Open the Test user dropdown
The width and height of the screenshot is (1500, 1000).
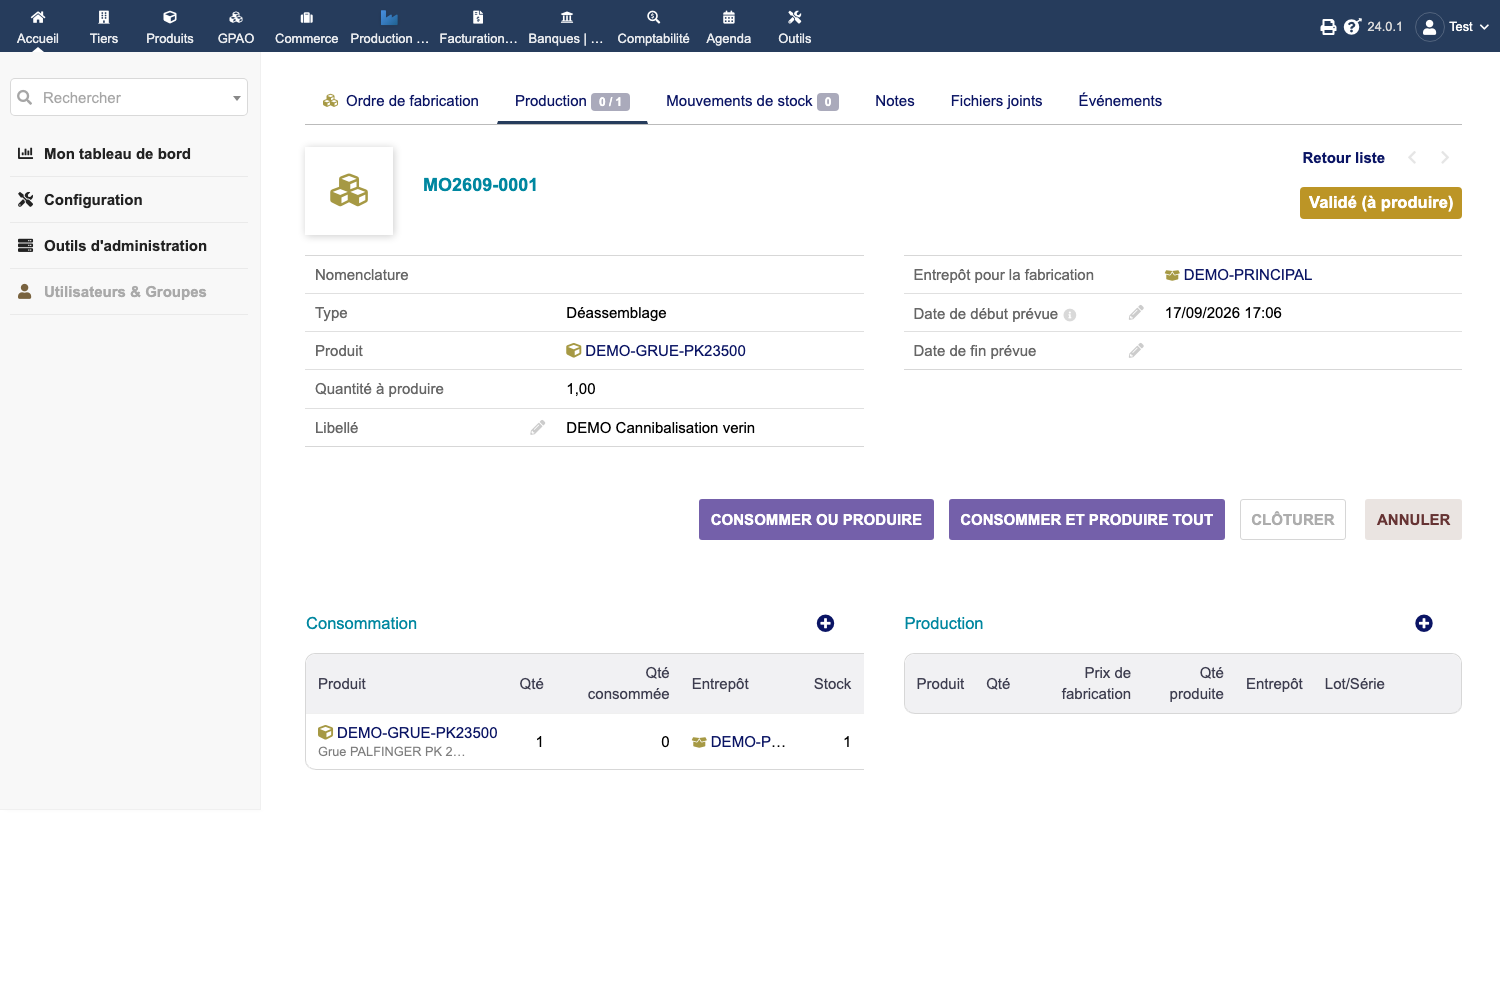coord(1453,27)
